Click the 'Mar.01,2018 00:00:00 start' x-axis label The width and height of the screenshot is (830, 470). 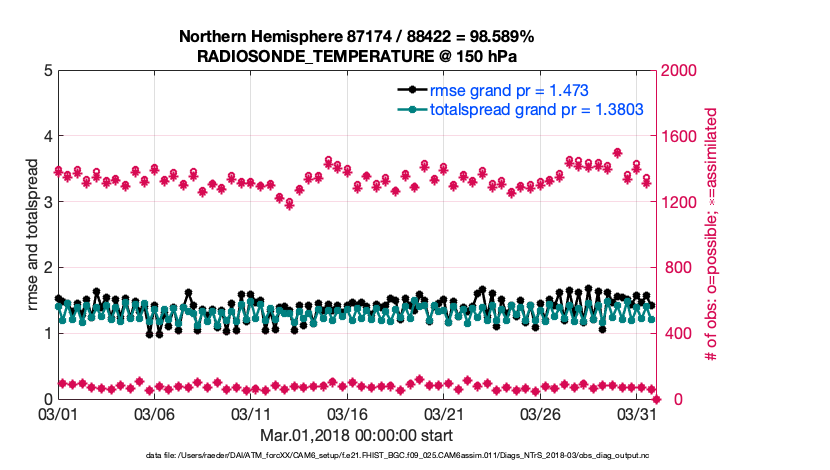click(x=356, y=436)
